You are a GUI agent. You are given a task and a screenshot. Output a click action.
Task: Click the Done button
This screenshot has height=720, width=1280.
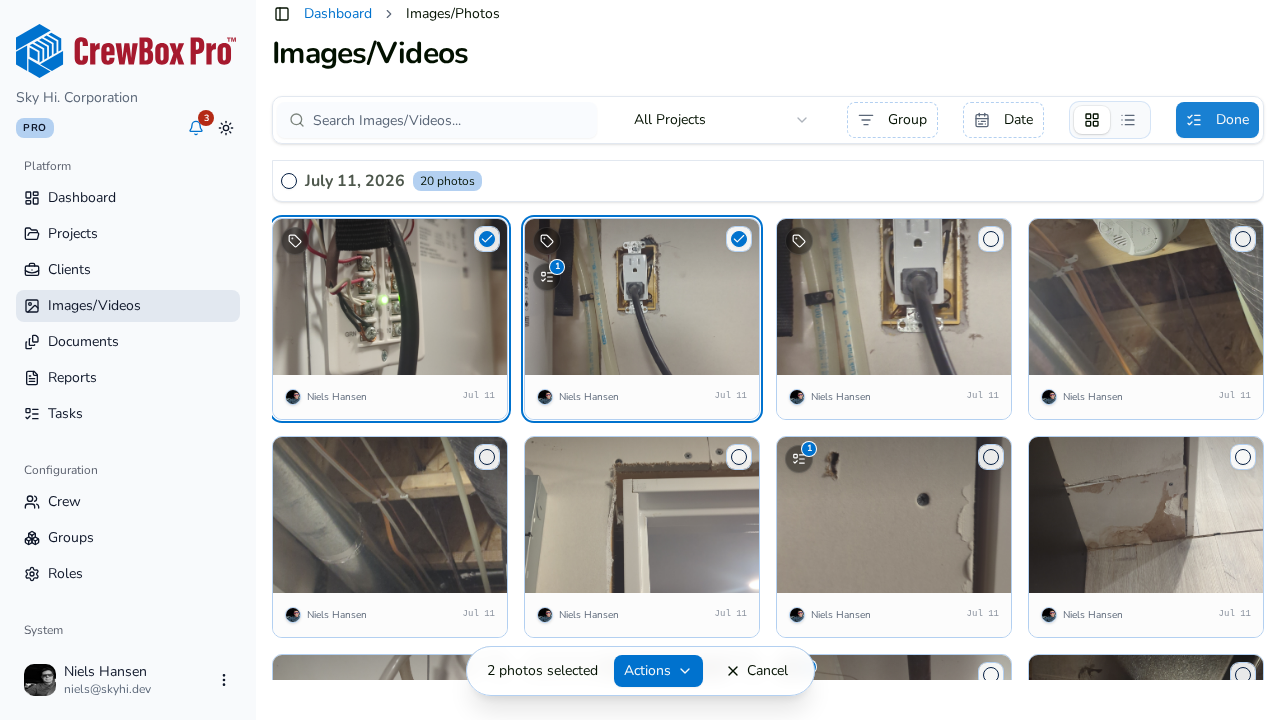tap(1217, 120)
